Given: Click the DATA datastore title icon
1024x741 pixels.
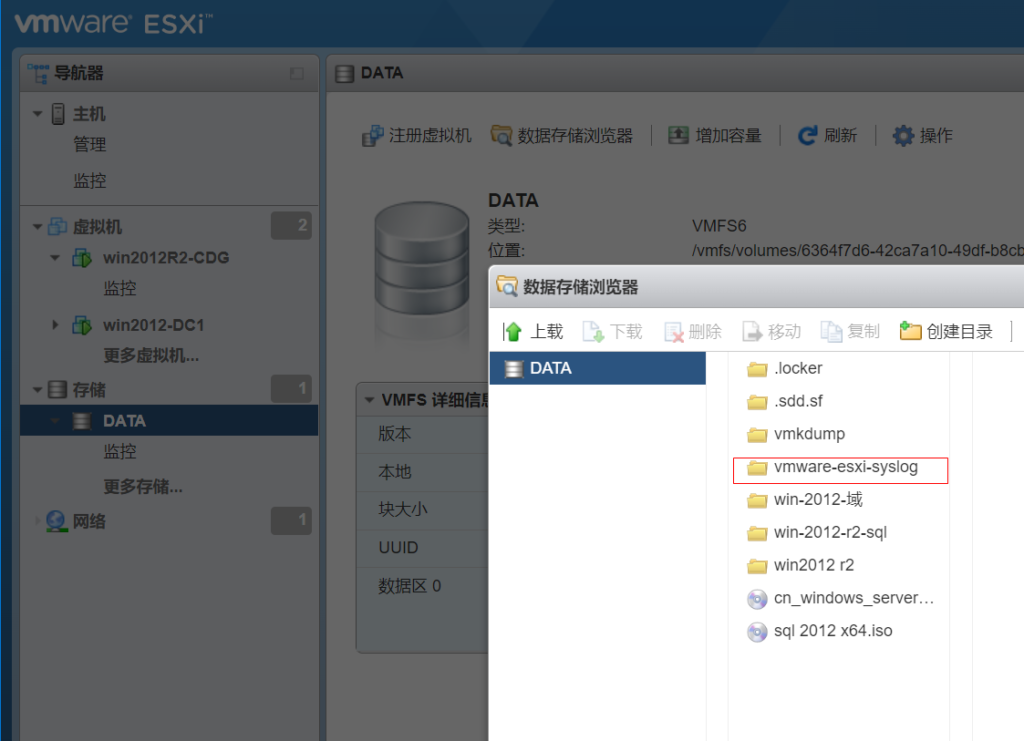Looking at the screenshot, I should click(344, 73).
